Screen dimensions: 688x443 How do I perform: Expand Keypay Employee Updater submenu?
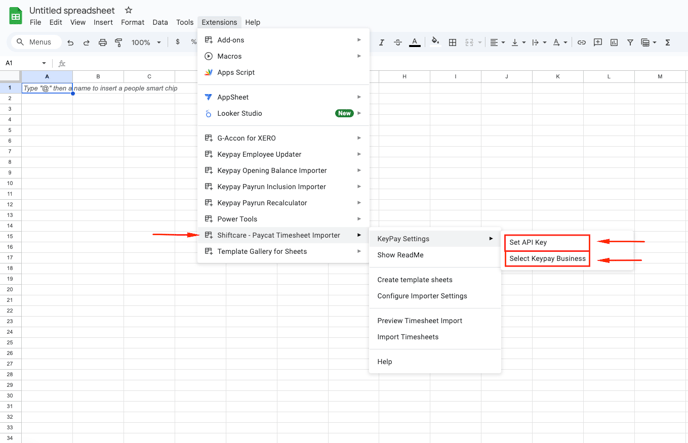coord(283,154)
